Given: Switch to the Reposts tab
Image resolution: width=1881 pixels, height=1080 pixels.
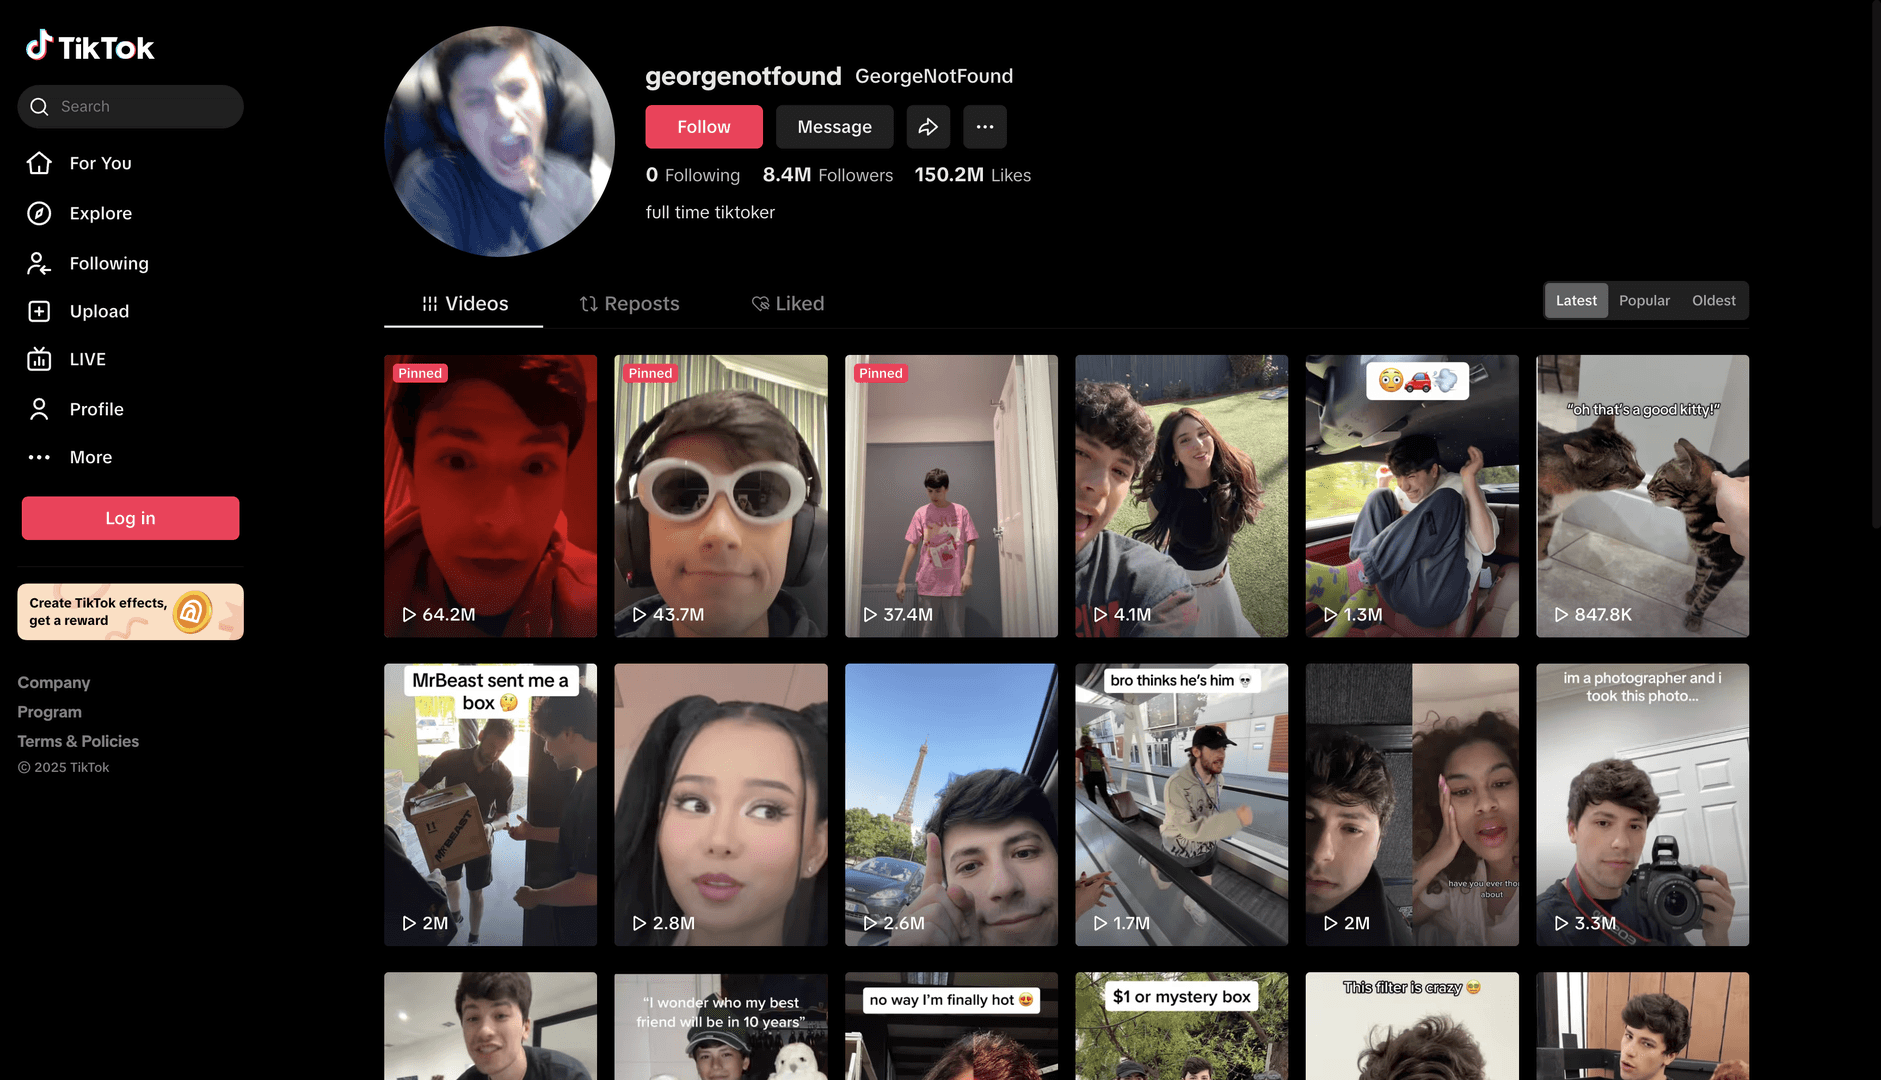Looking at the screenshot, I should [x=629, y=303].
